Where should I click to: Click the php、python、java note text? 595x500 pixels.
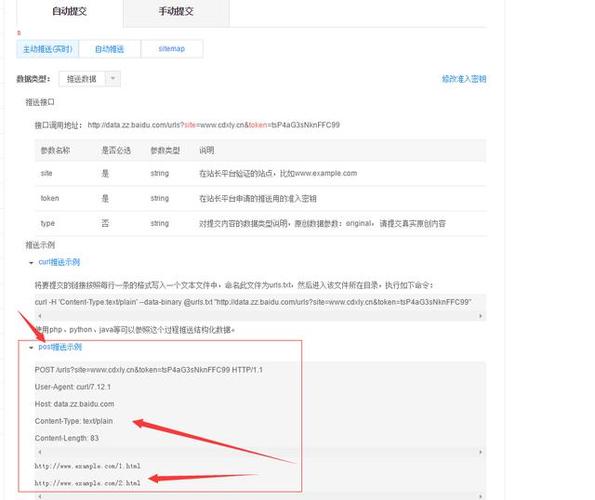(135, 330)
